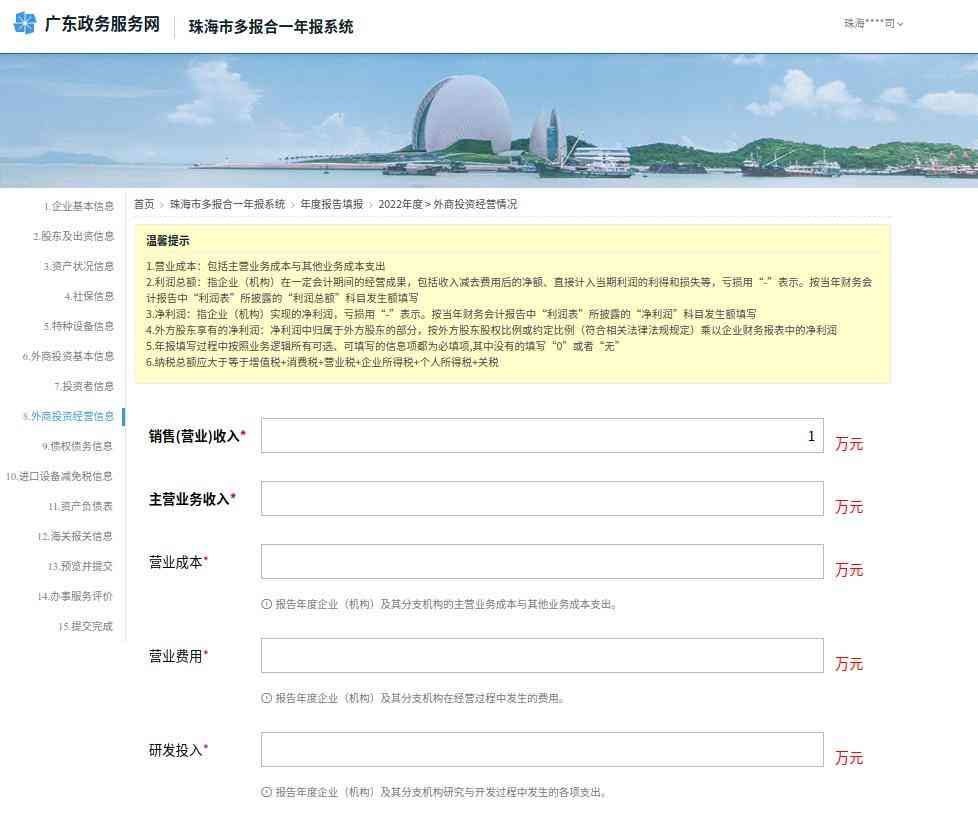
Task: Open 7.投资者信息 in the sidebar
Action: coord(83,386)
